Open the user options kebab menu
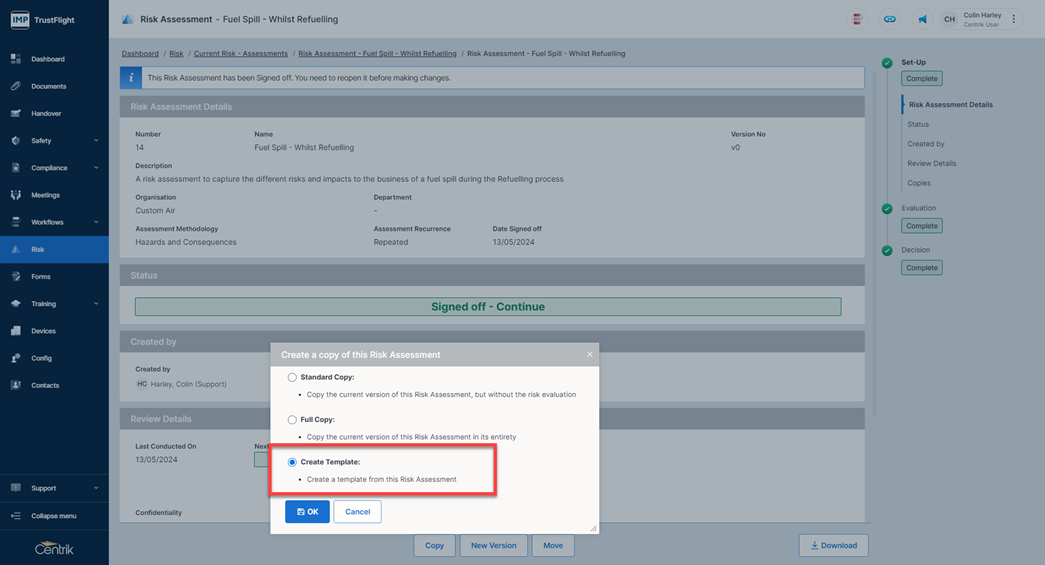 (x=1013, y=19)
